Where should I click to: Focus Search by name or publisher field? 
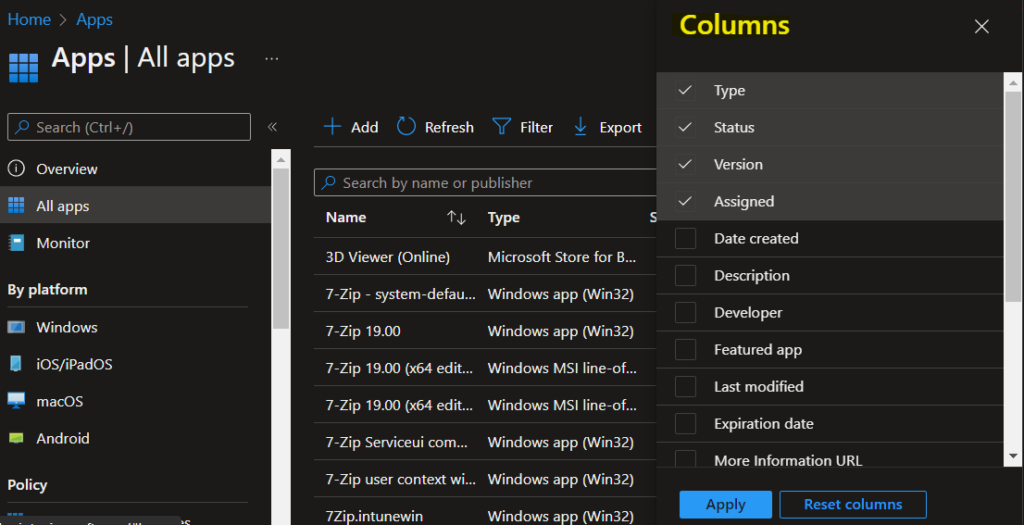click(x=485, y=183)
